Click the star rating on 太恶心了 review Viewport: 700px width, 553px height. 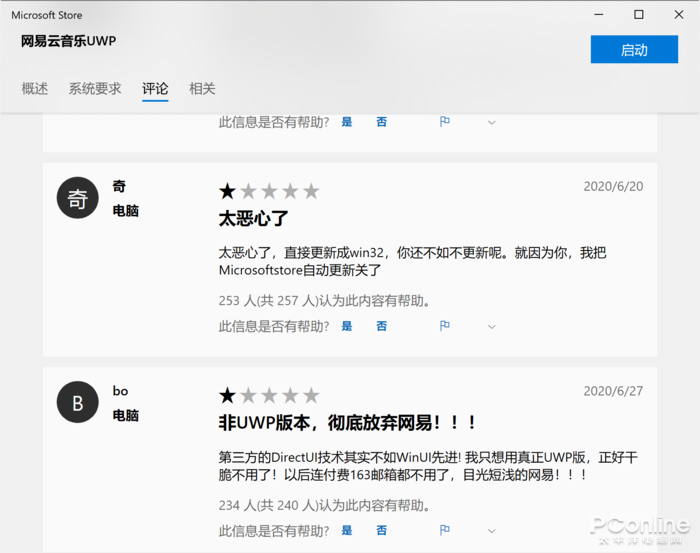(x=269, y=191)
